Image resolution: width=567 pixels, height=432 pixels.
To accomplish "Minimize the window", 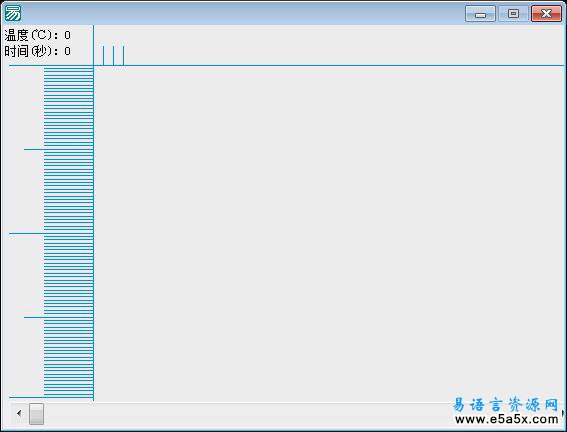I will (x=480, y=14).
